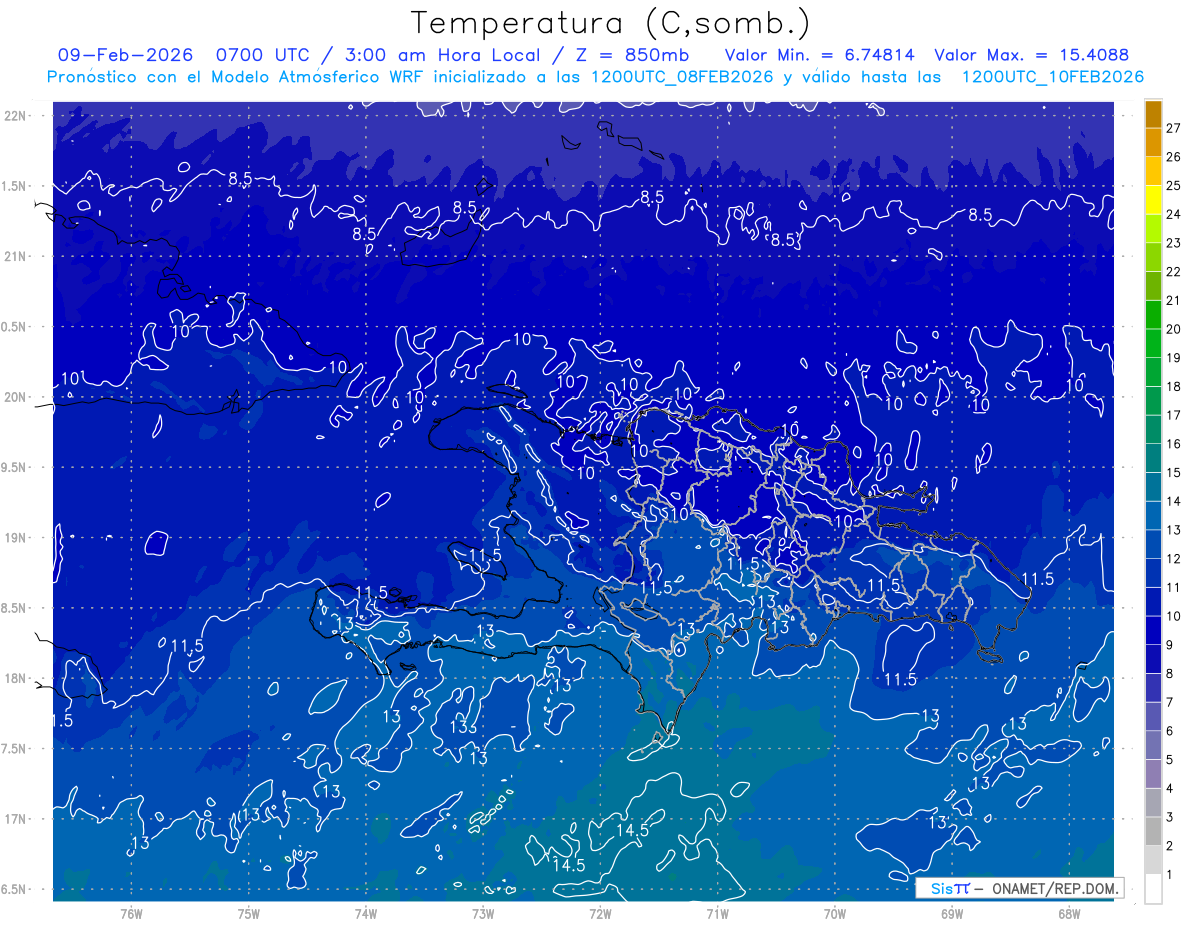Click the "71W" longitude axis label
Viewport: 1200px width, 927px height.
pyautogui.click(x=717, y=914)
